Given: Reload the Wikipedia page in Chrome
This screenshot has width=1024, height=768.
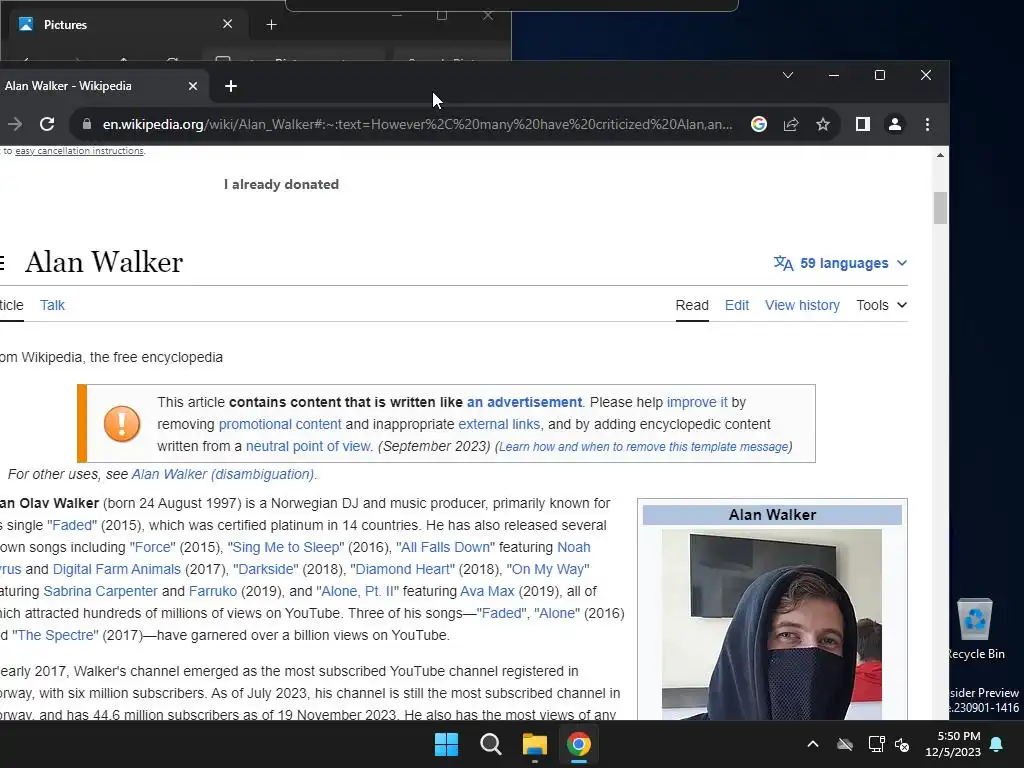Looking at the screenshot, I should coord(47,124).
